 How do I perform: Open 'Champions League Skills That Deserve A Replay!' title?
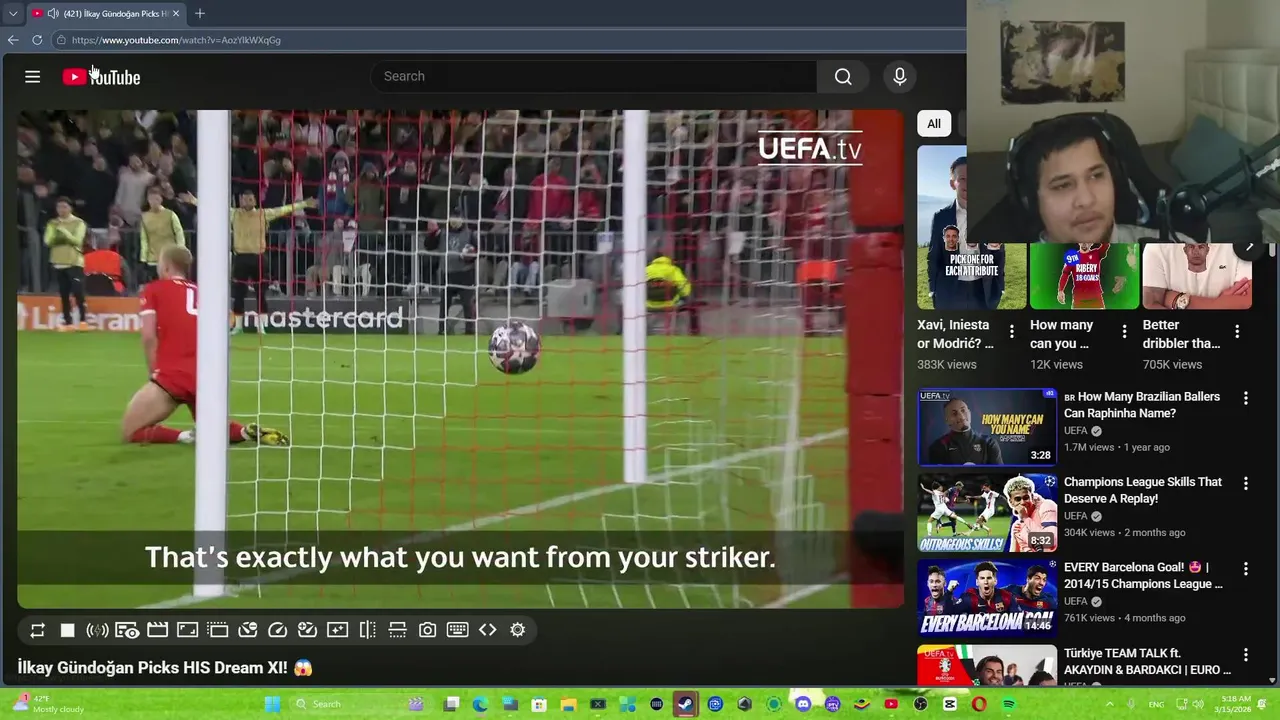(1143, 490)
